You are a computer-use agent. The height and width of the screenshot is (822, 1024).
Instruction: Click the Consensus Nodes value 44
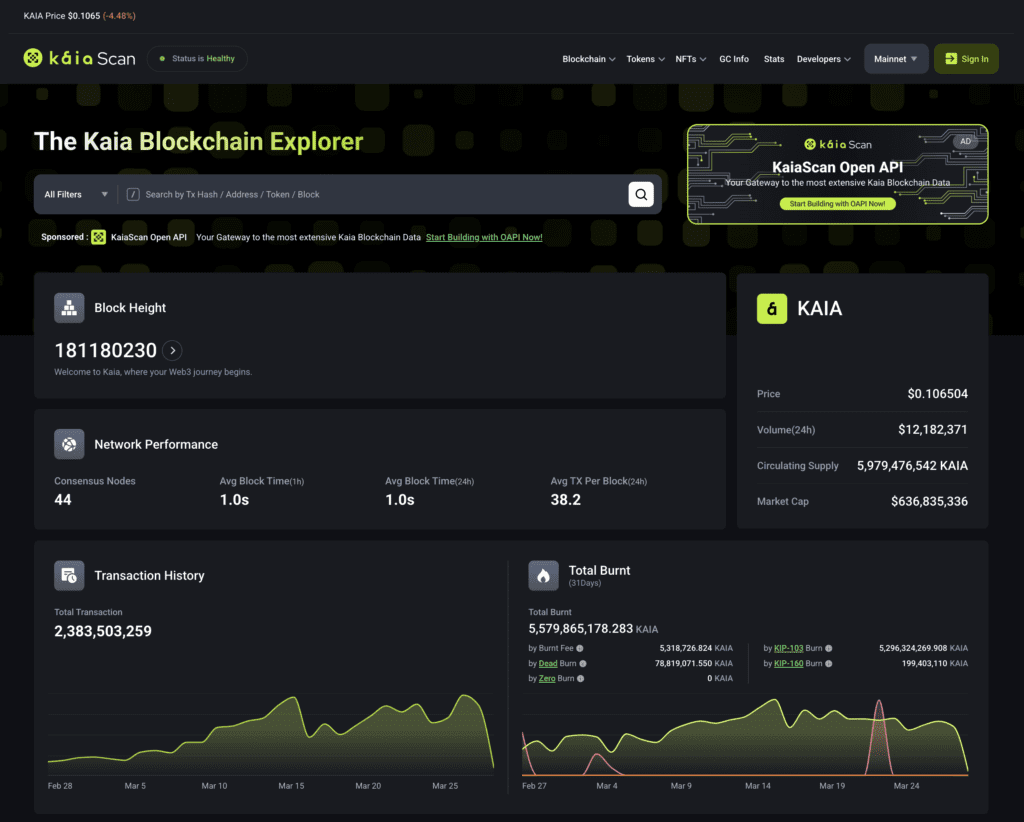pos(63,499)
